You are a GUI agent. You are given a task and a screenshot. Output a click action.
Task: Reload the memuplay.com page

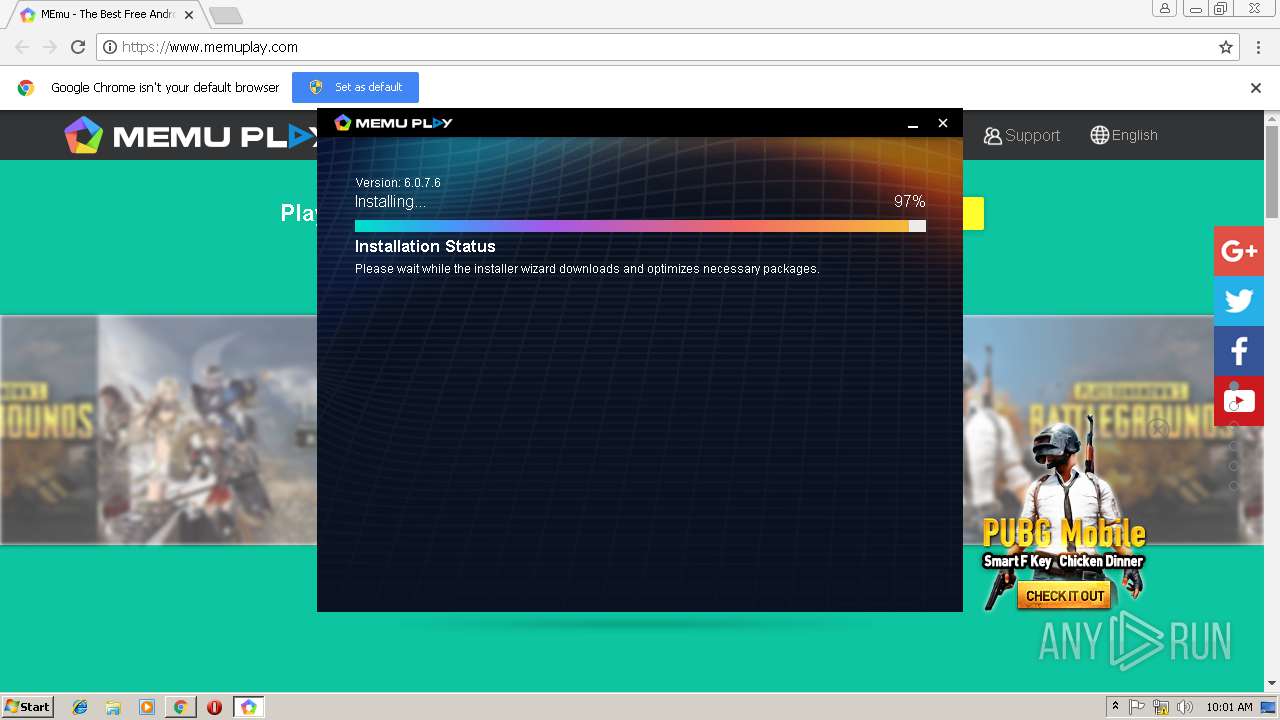coord(78,47)
